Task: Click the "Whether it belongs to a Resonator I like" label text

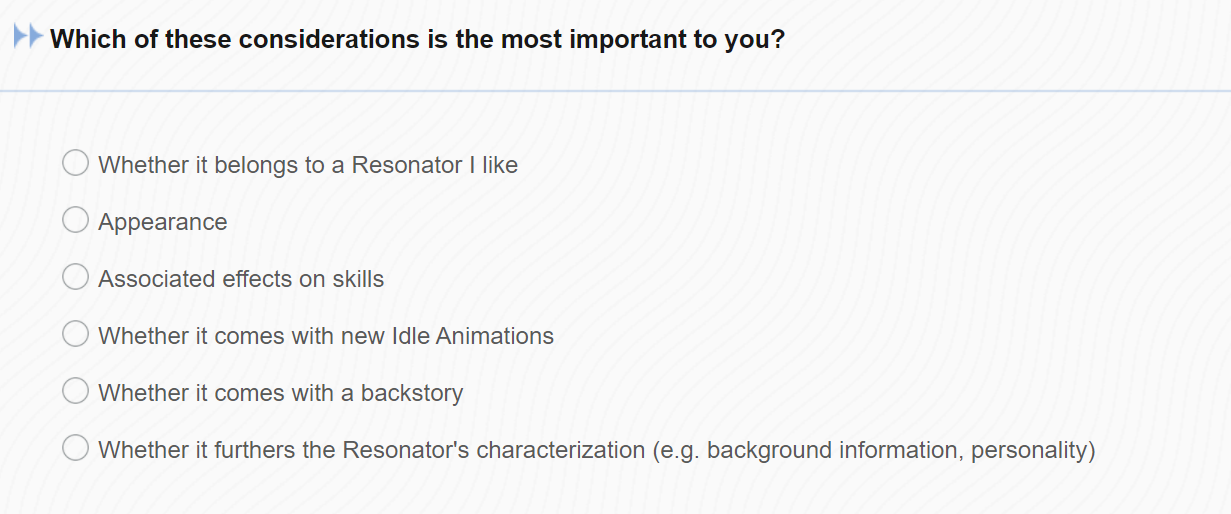Action: tap(308, 165)
